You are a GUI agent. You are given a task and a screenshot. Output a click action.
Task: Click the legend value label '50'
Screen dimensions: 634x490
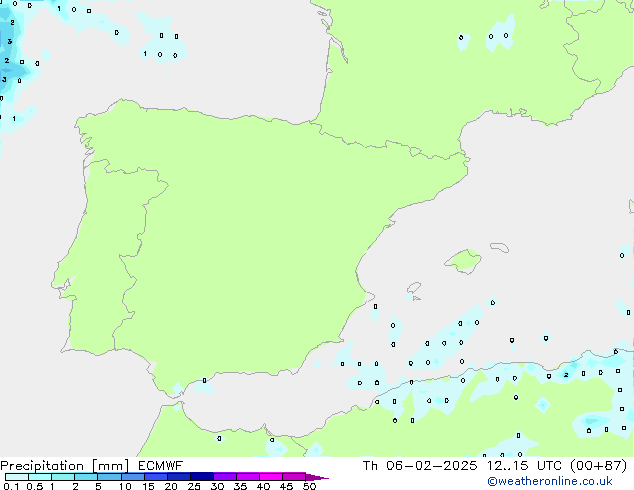coord(309,486)
